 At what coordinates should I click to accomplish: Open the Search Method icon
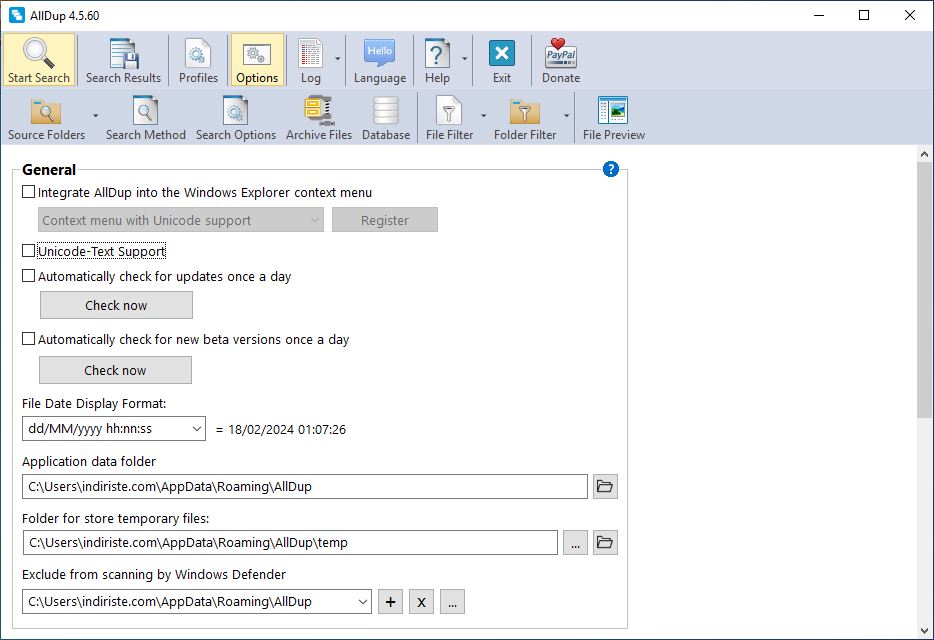(x=145, y=111)
